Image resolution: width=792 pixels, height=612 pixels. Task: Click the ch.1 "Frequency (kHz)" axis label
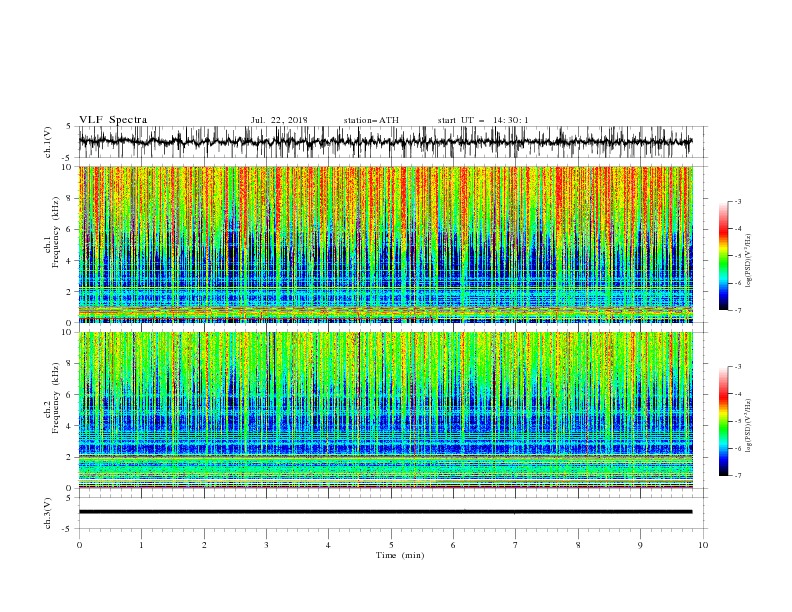(x=56, y=232)
